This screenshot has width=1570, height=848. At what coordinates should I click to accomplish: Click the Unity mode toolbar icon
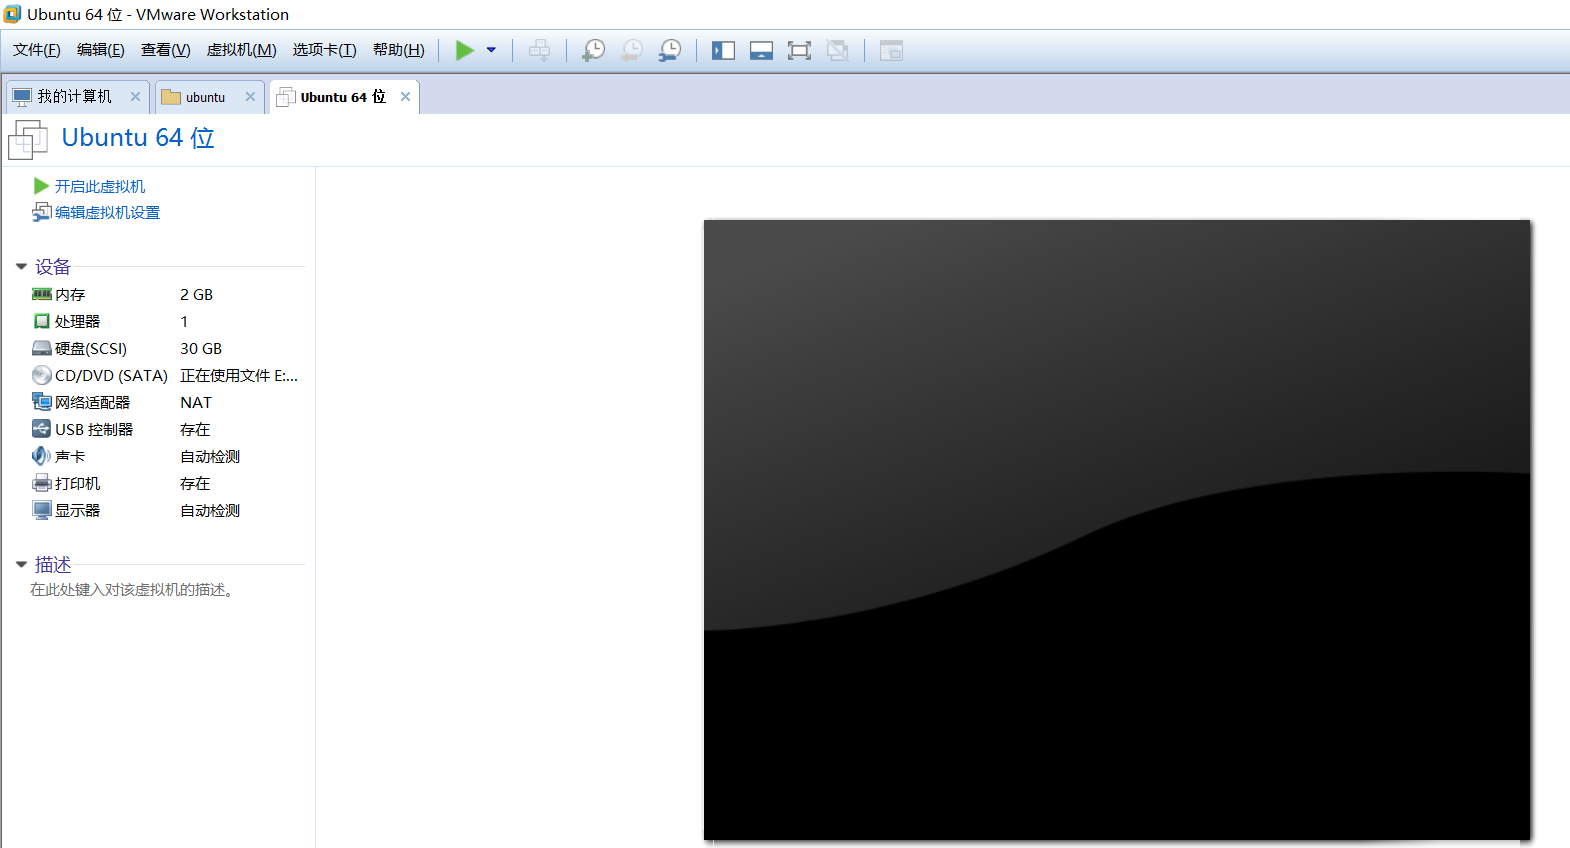pyautogui.click(x=838, y=50)
